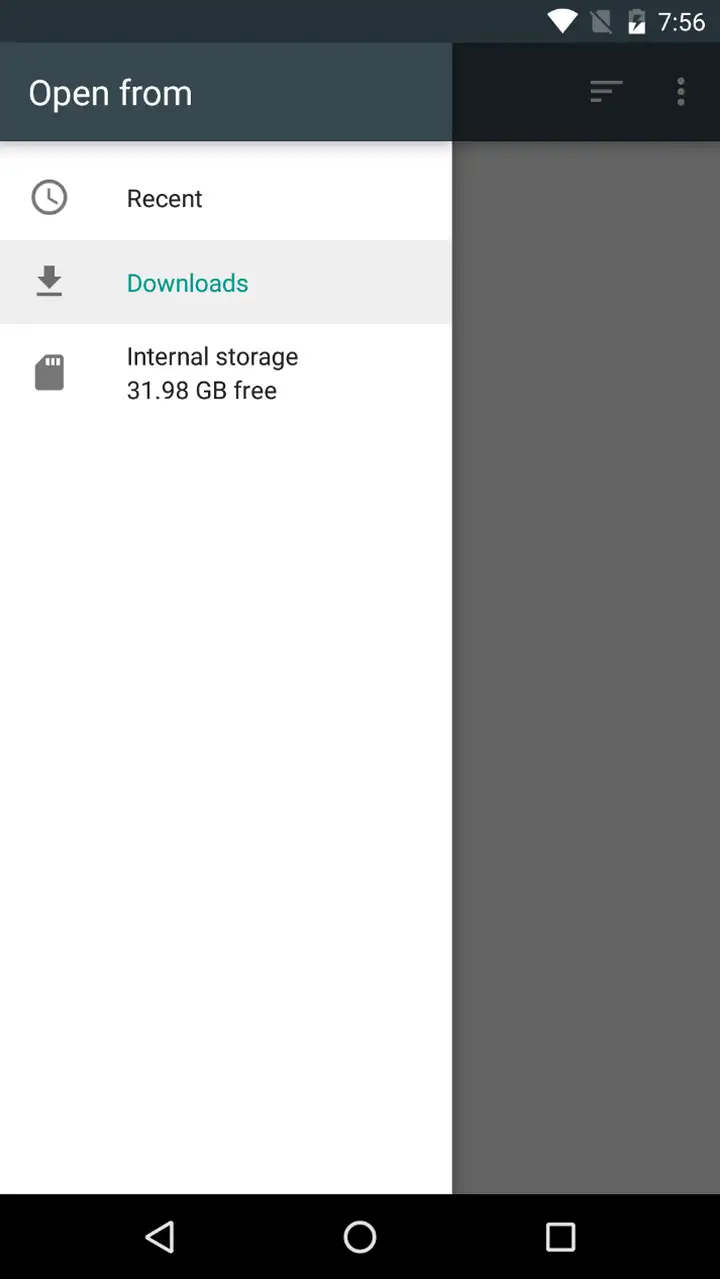The width and height of the screenshot is (720, 1279).
Task: Tap the Android home circle button
Action: 360,1237
